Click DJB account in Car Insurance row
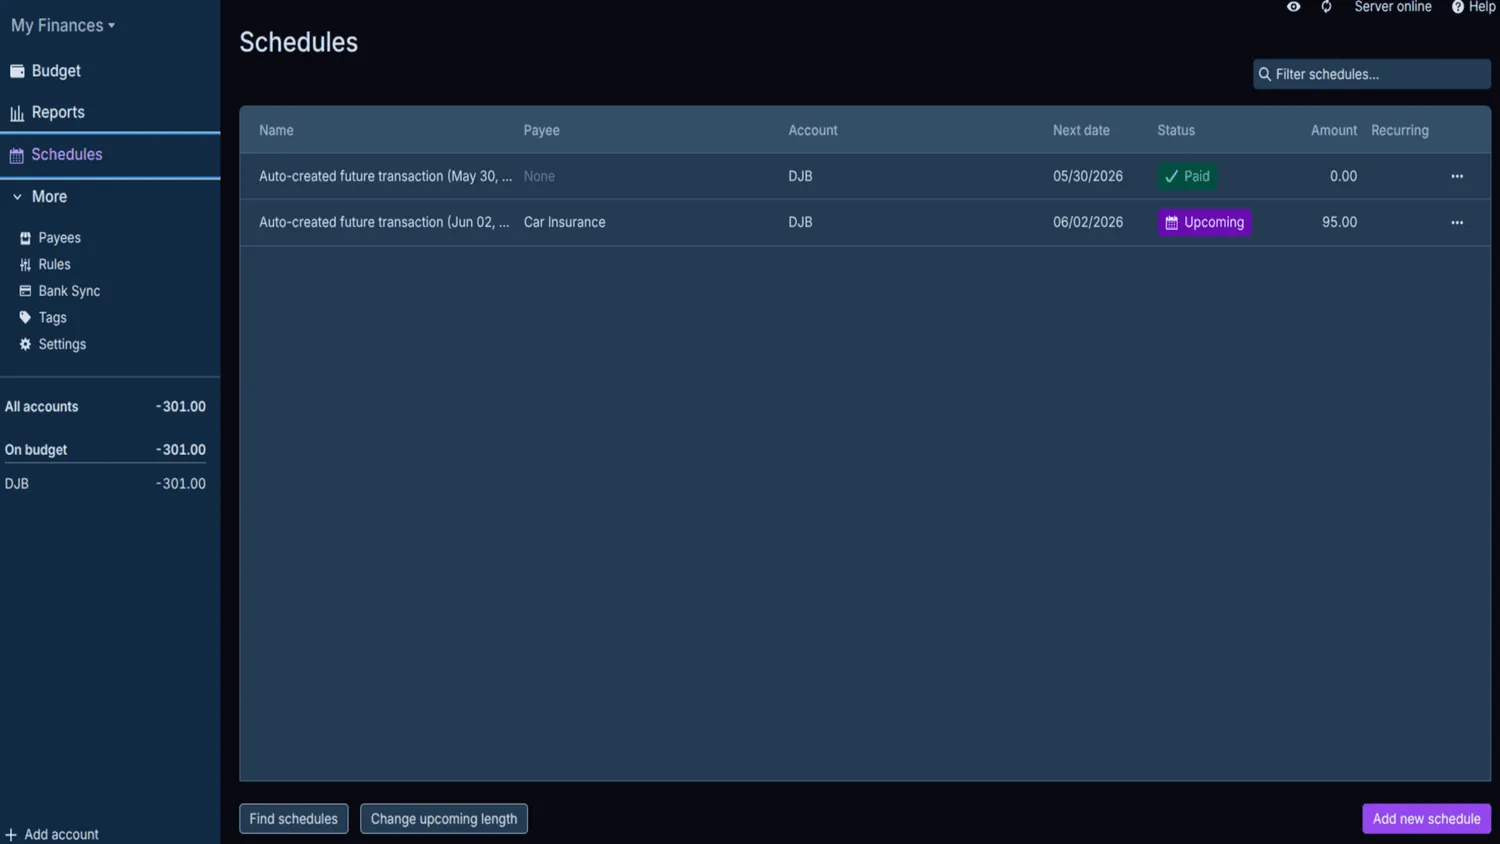This screenshot has width=1500, height=844. click(800, 222)
